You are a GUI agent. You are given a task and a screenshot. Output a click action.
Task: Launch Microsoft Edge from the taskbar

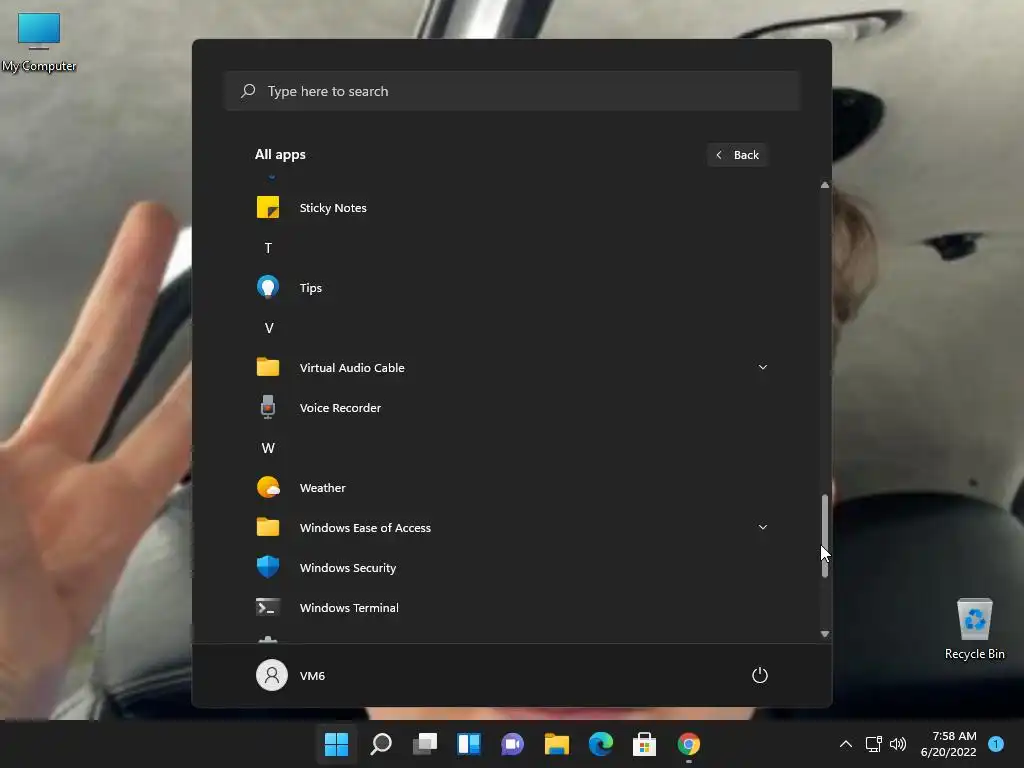tap(601, 744)
